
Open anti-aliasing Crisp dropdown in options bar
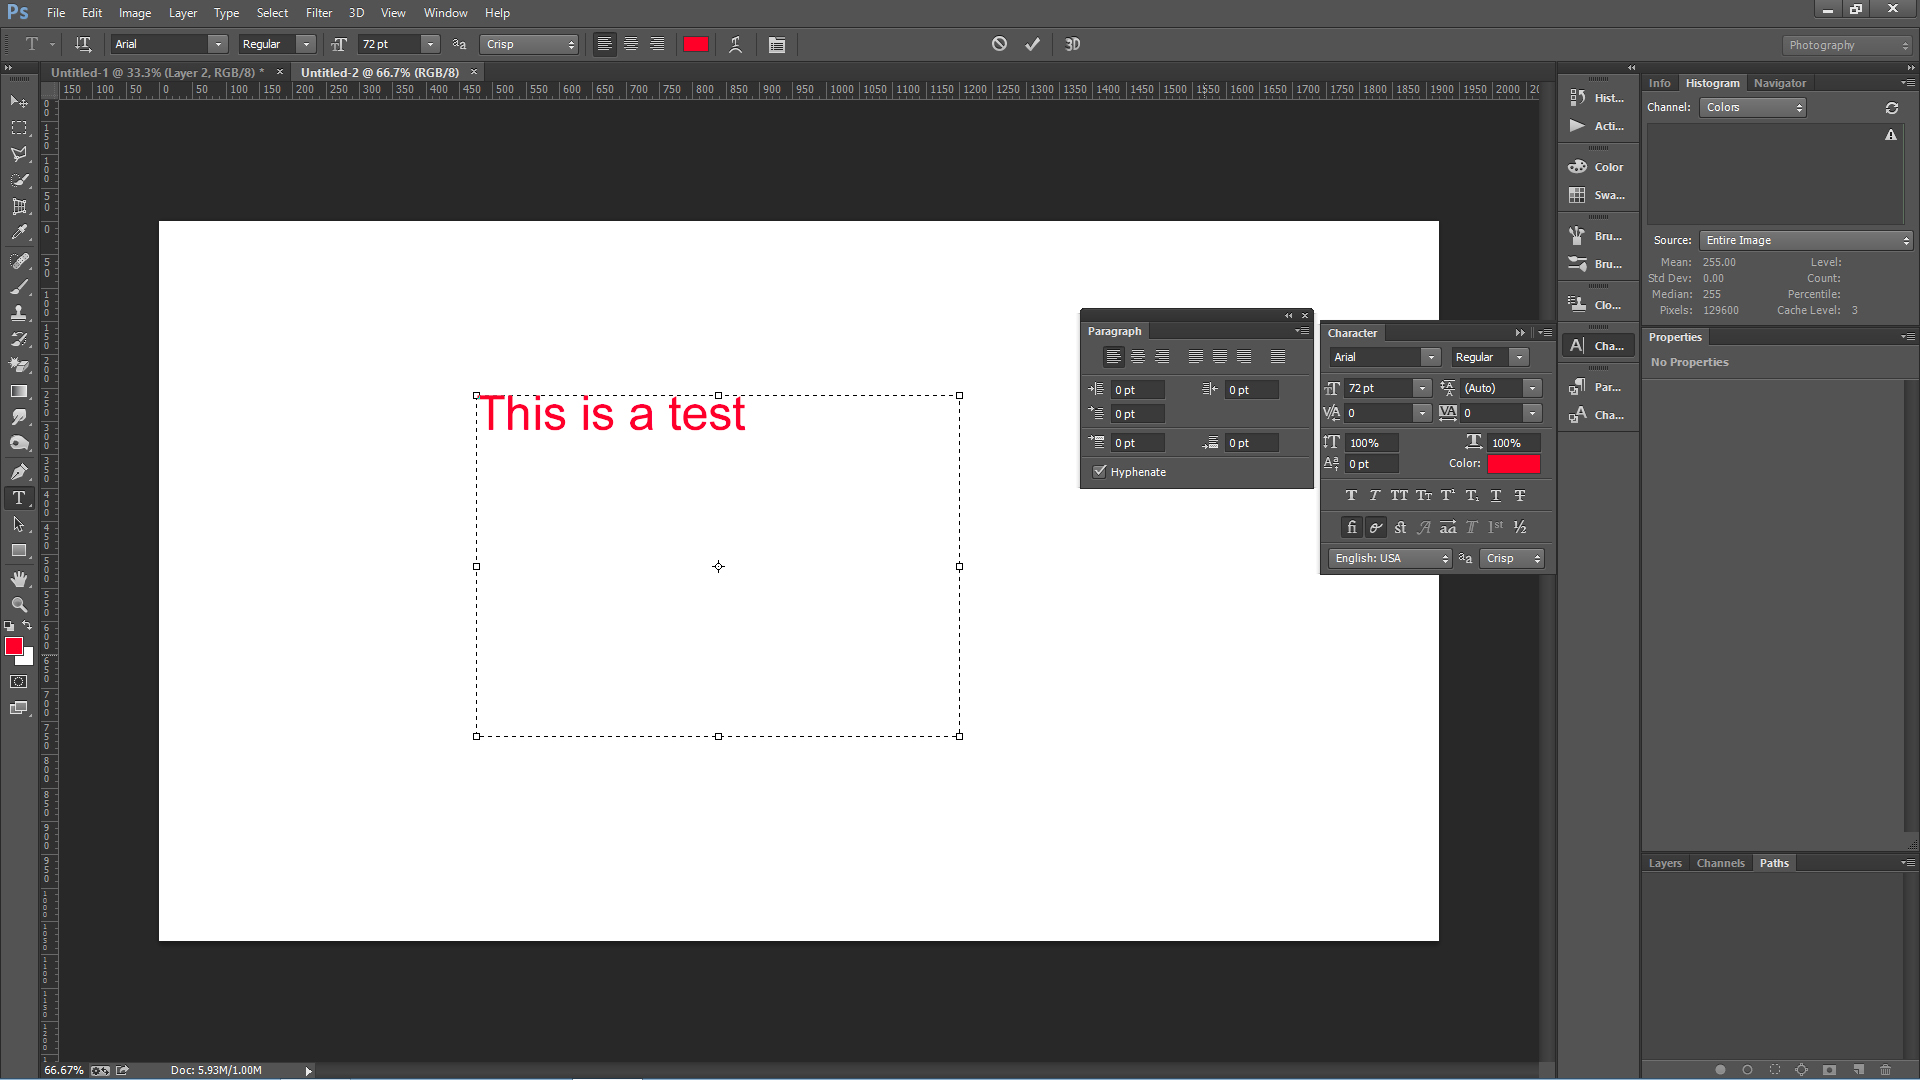(530, 44)
